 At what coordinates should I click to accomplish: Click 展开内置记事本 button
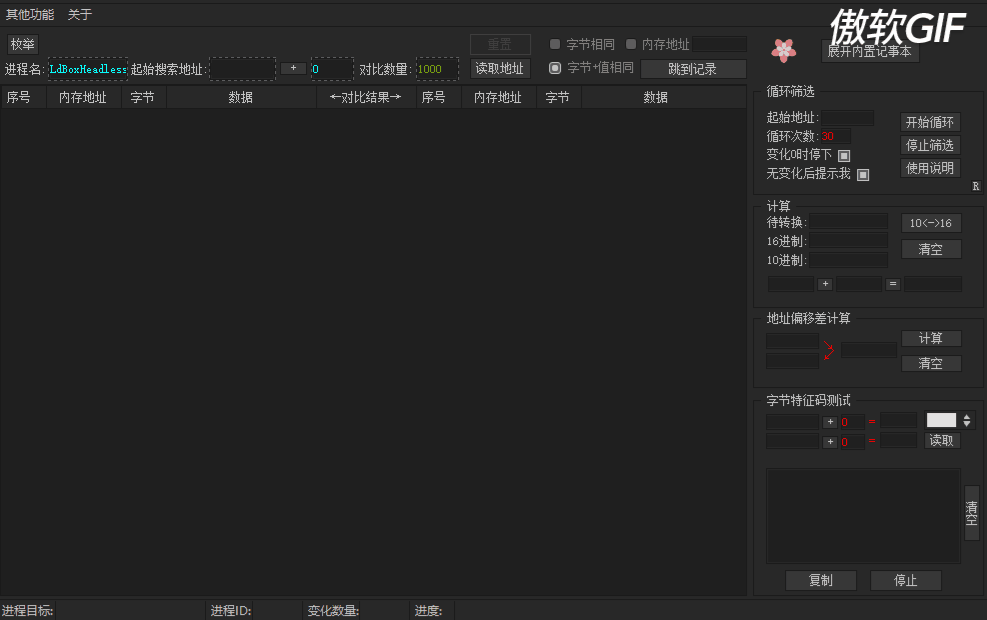pyautogui.click(x=870, y=52)
